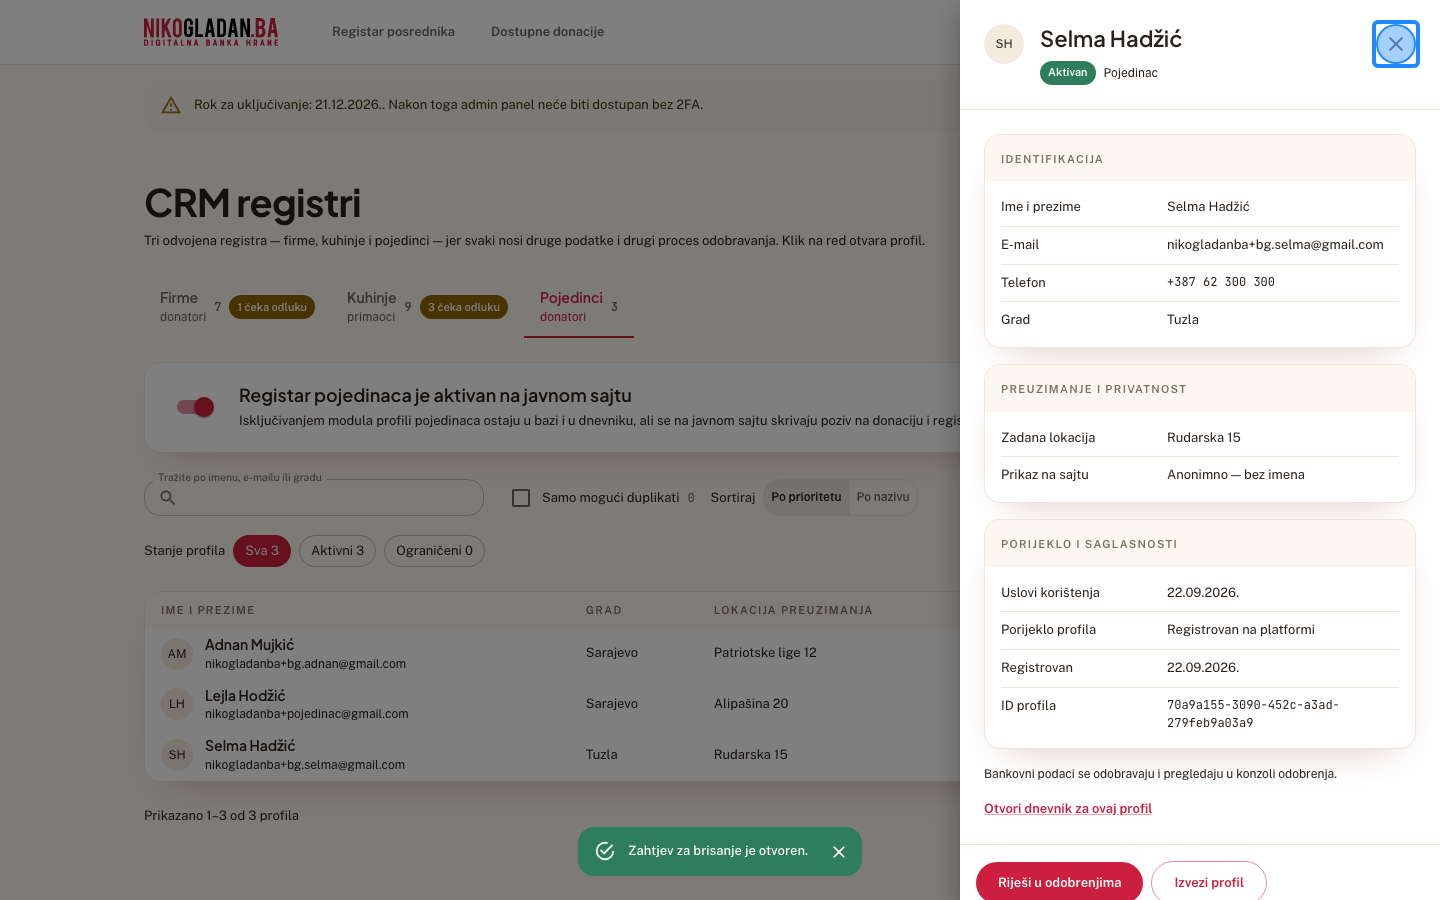Open 'Registar posrednika' in top navigation
This screenshot has width=1440, height=900.
coord(393,32)
